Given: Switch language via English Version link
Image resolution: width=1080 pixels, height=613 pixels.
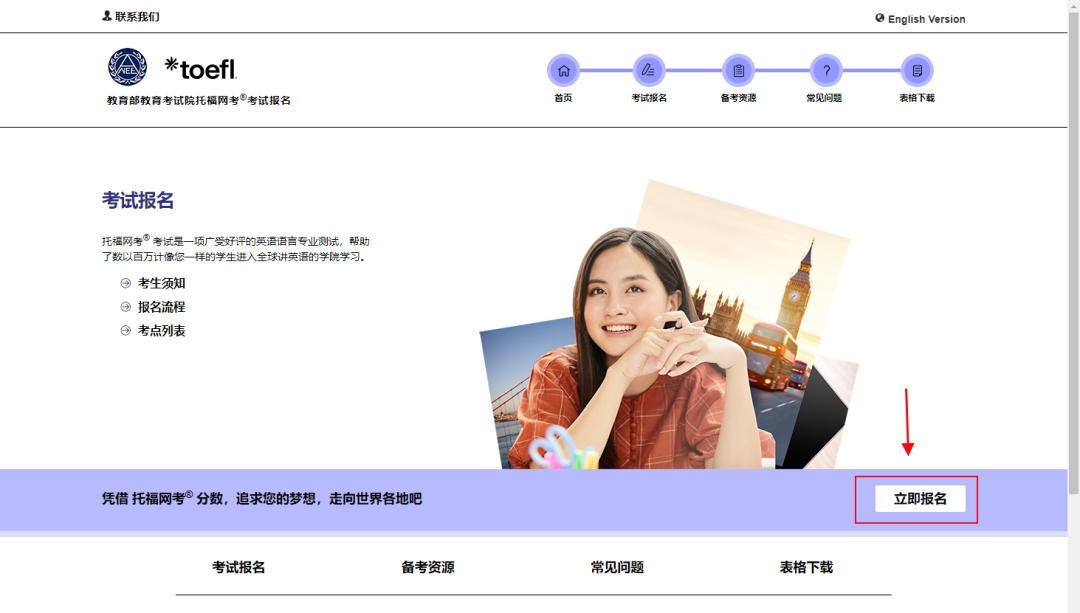Looking at the screenshot, I should (x=926, y=19).
